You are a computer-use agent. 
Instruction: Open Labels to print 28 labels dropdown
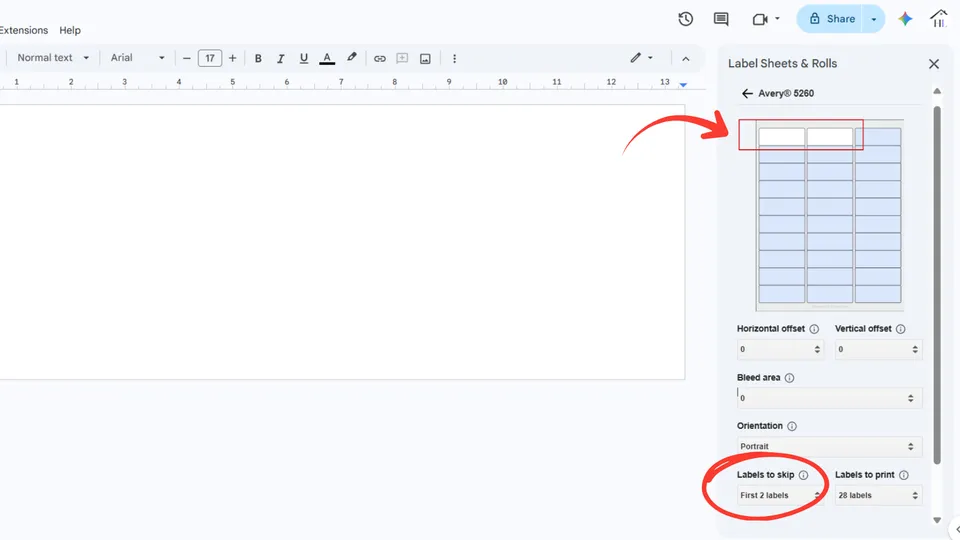878,495
